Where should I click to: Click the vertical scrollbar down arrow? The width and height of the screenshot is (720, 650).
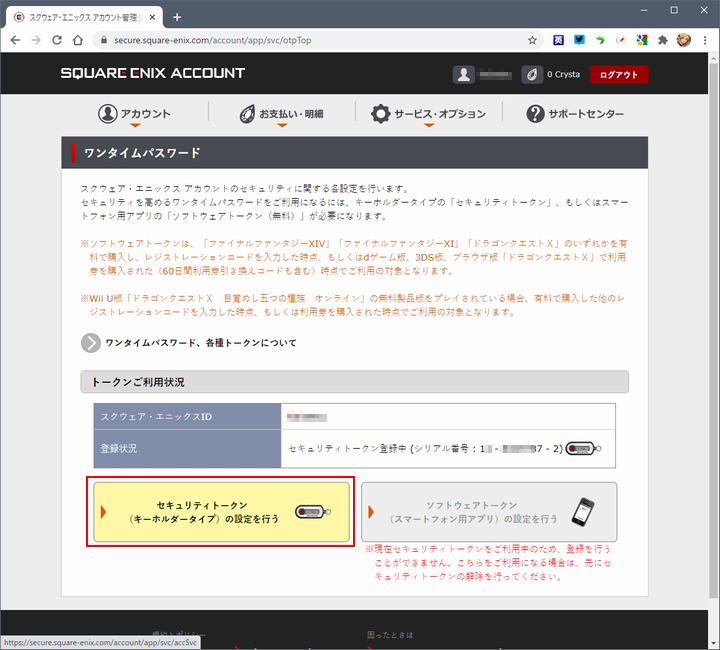tap(714, 643)
